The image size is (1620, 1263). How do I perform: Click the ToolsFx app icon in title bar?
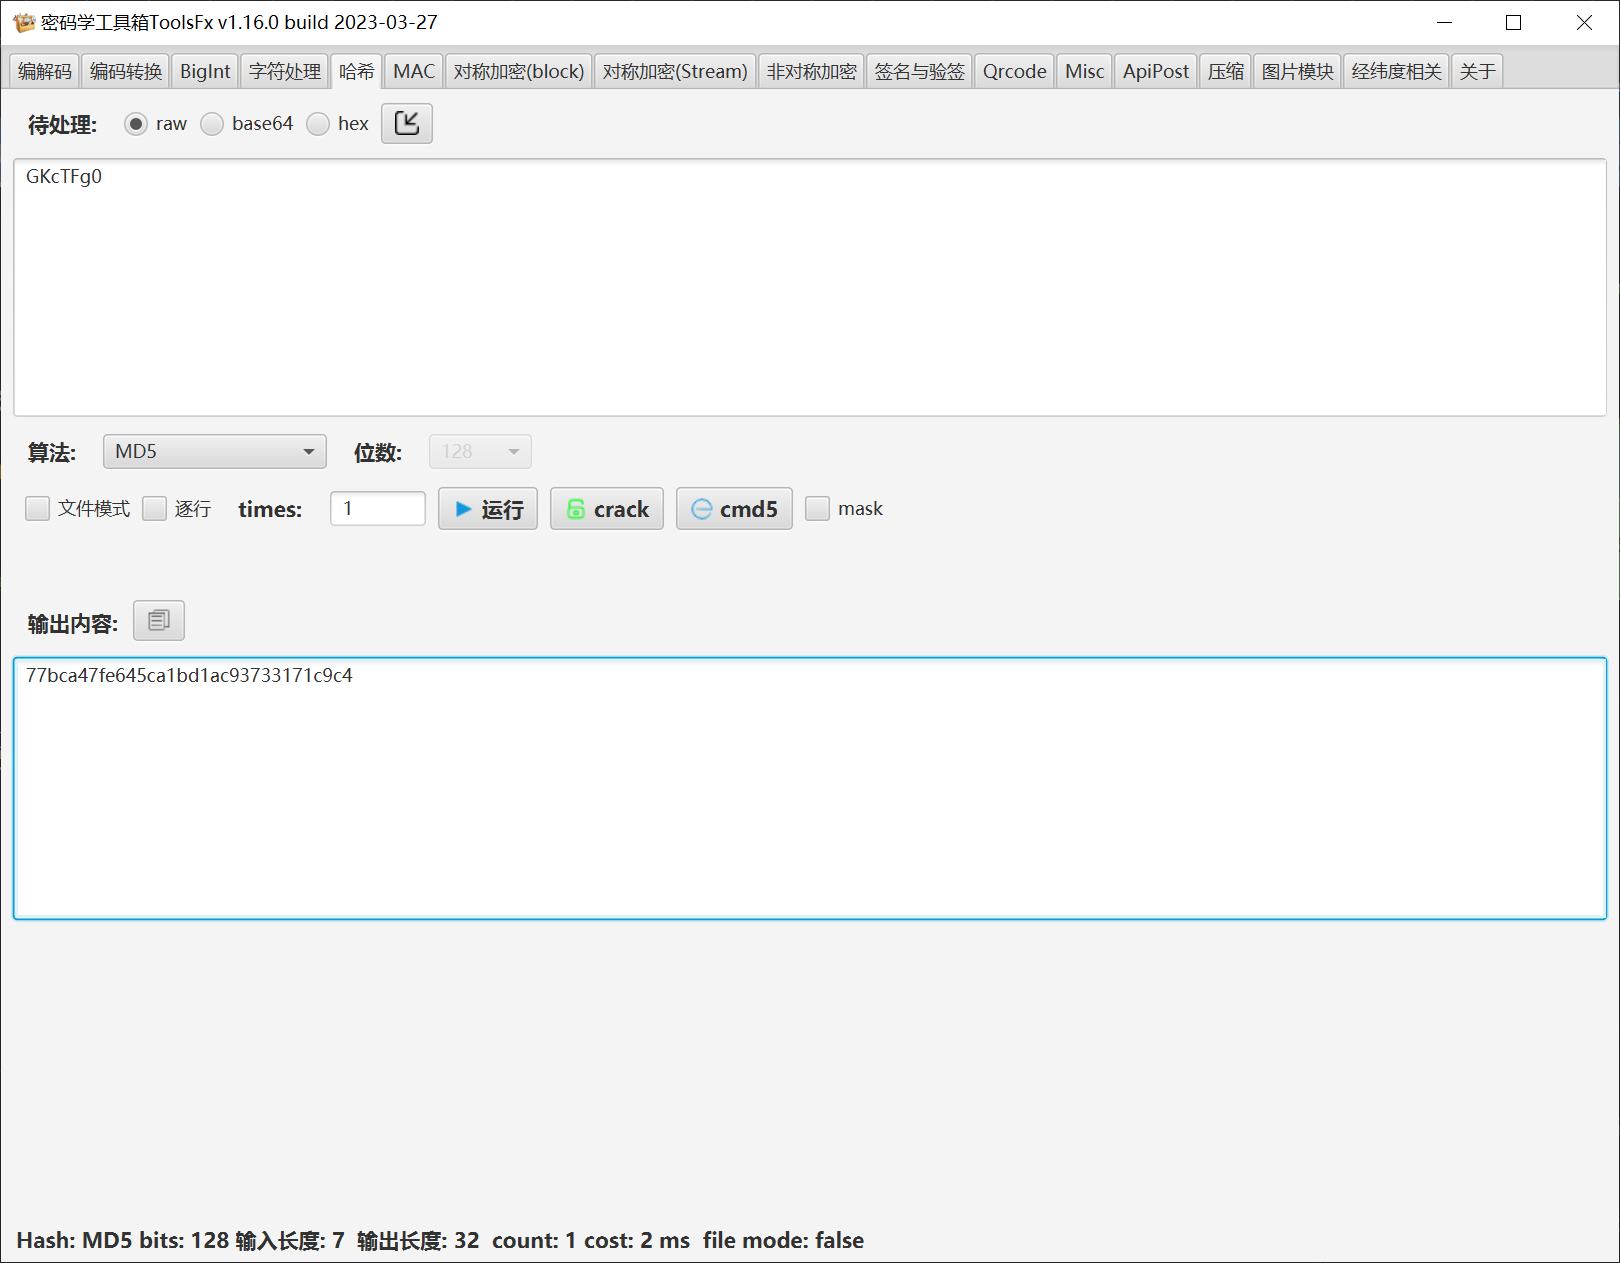[x=24, y=22]
